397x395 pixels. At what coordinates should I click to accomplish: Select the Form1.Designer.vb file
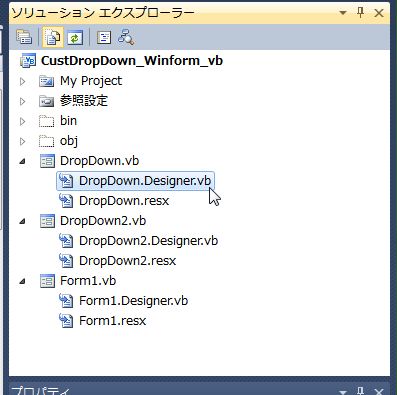[133, 301]
